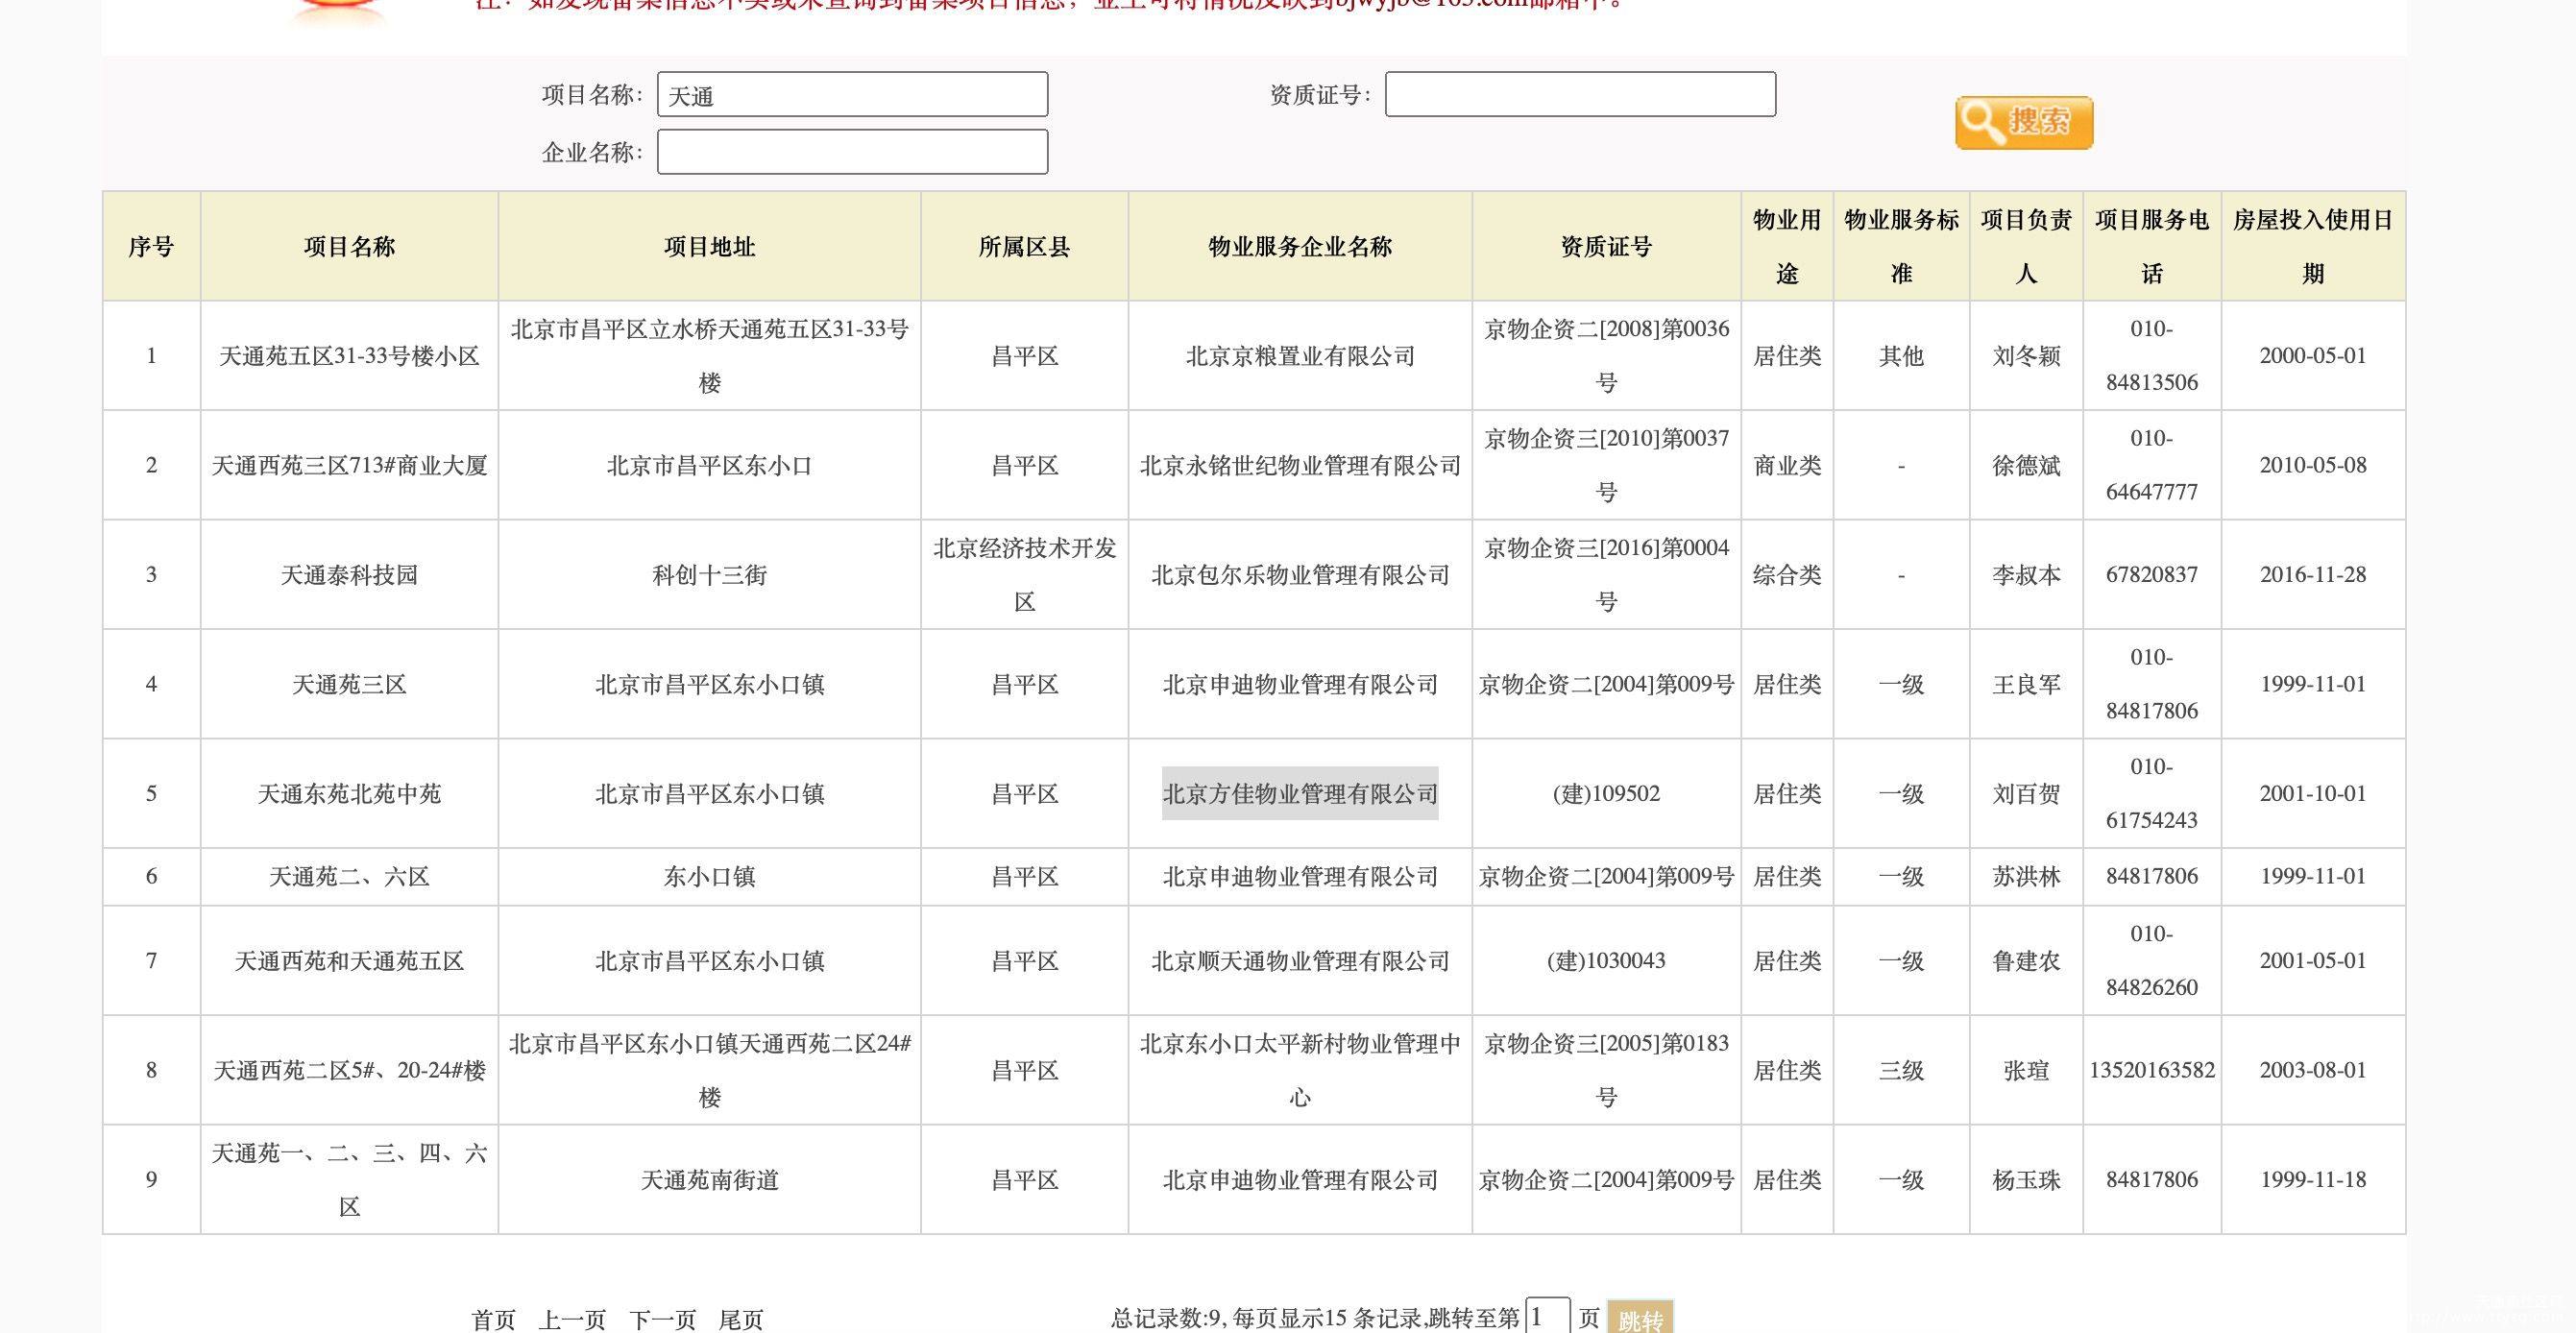The width and height of the screenshot is (2576, 1333).
Task: Click 商业类 property use cell
Action: coord(1787,466)
